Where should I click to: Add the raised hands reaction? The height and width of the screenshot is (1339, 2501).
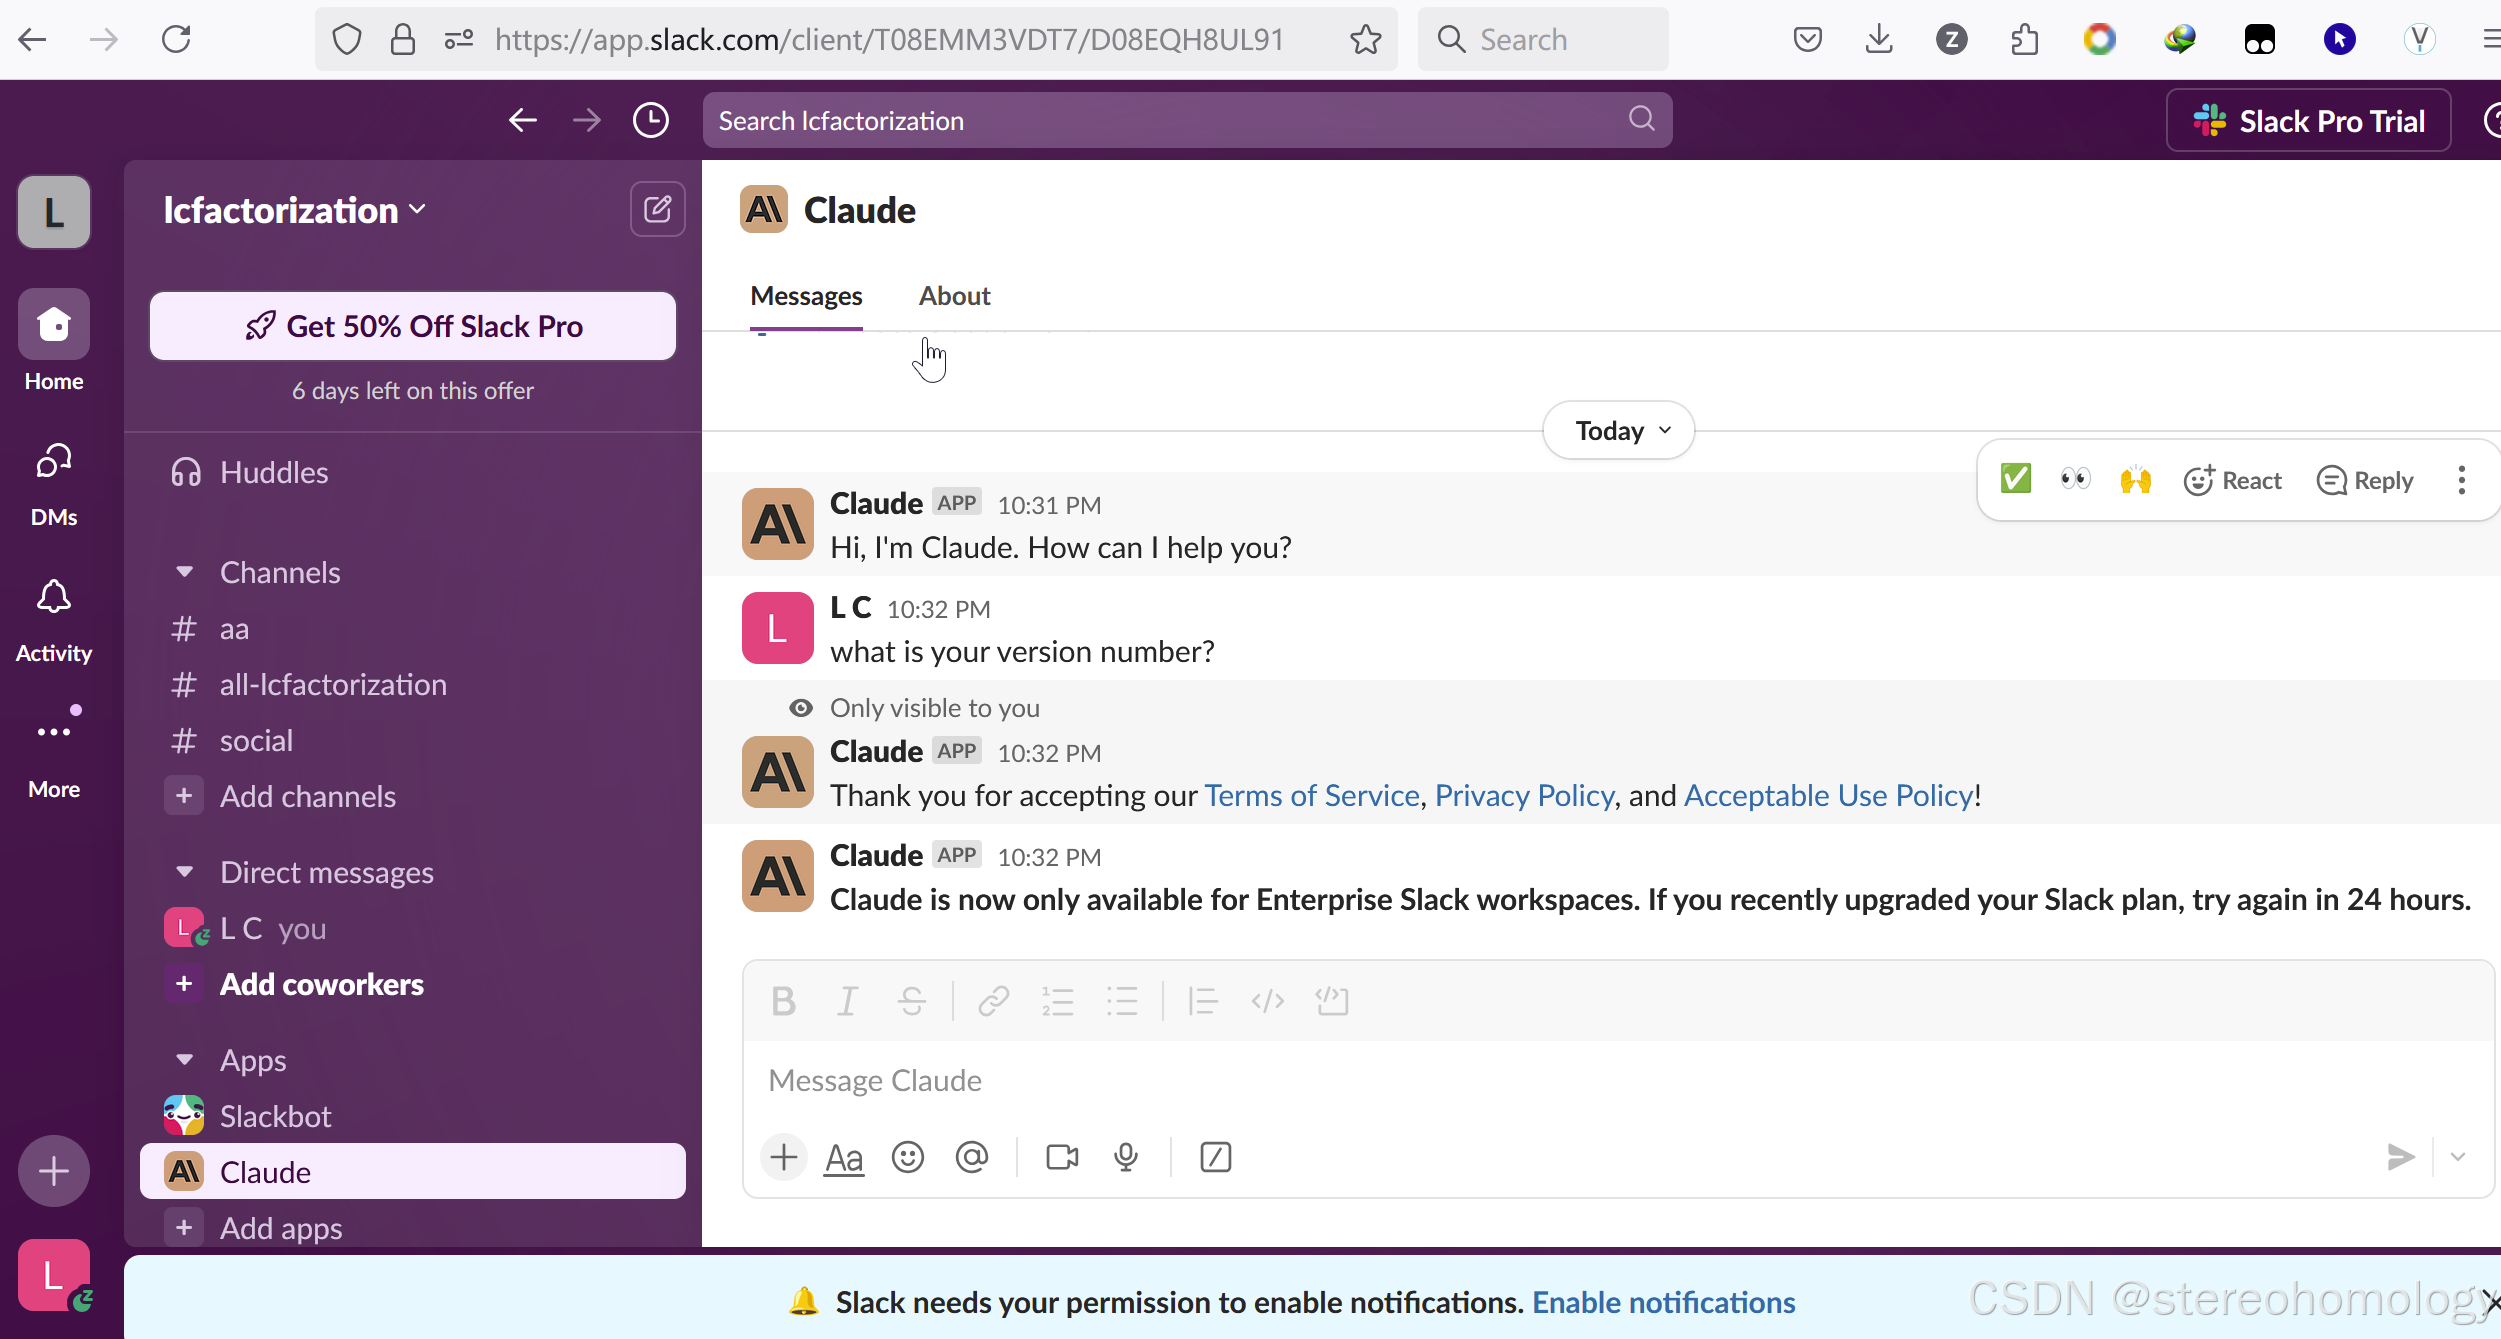click(x=2135, y=480)
